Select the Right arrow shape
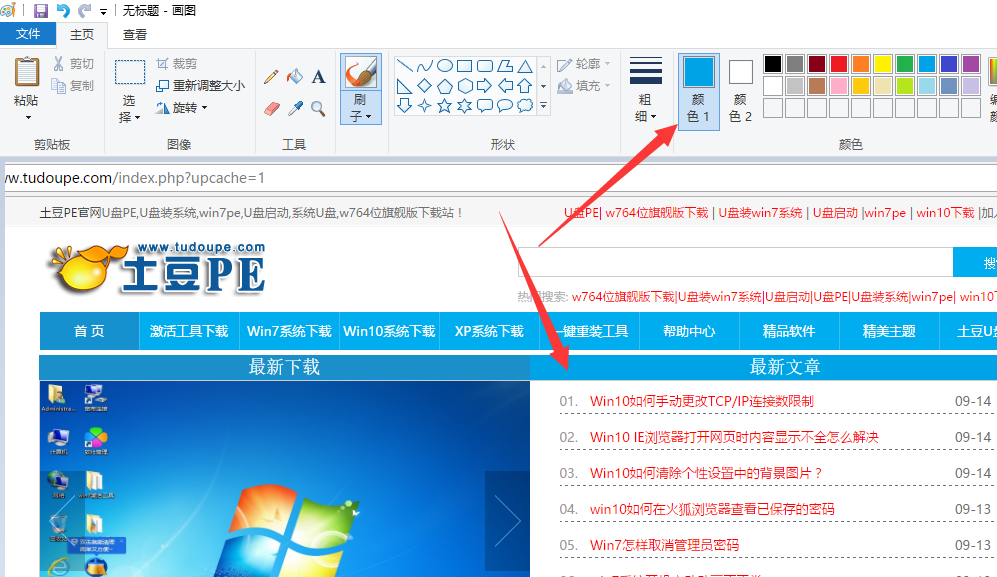 click(x=485, y=86)
